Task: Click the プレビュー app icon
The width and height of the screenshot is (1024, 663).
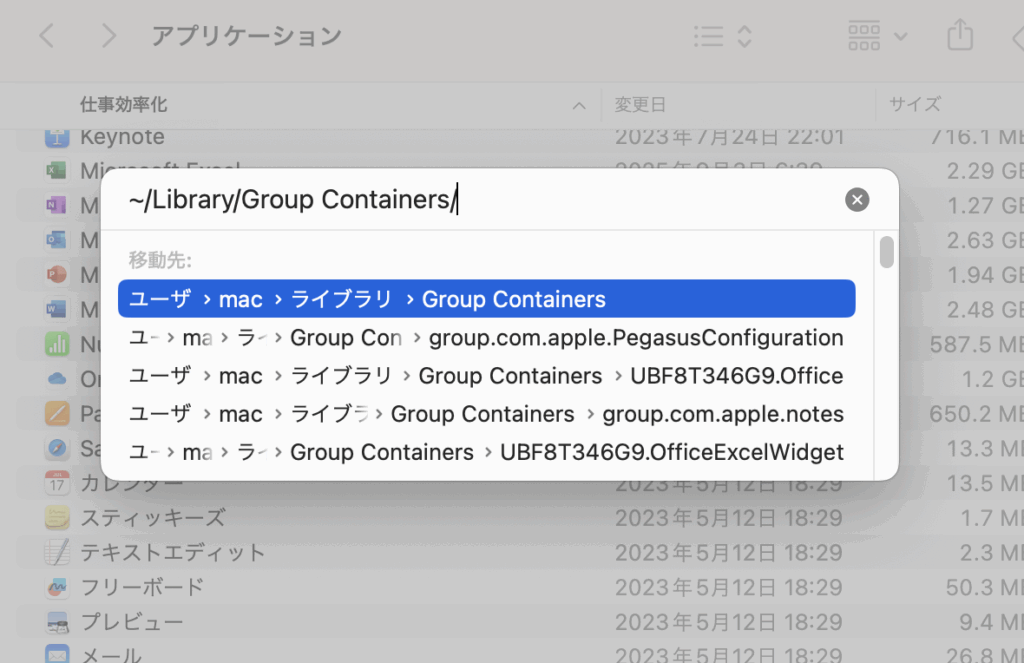Action: pos(57,622)
